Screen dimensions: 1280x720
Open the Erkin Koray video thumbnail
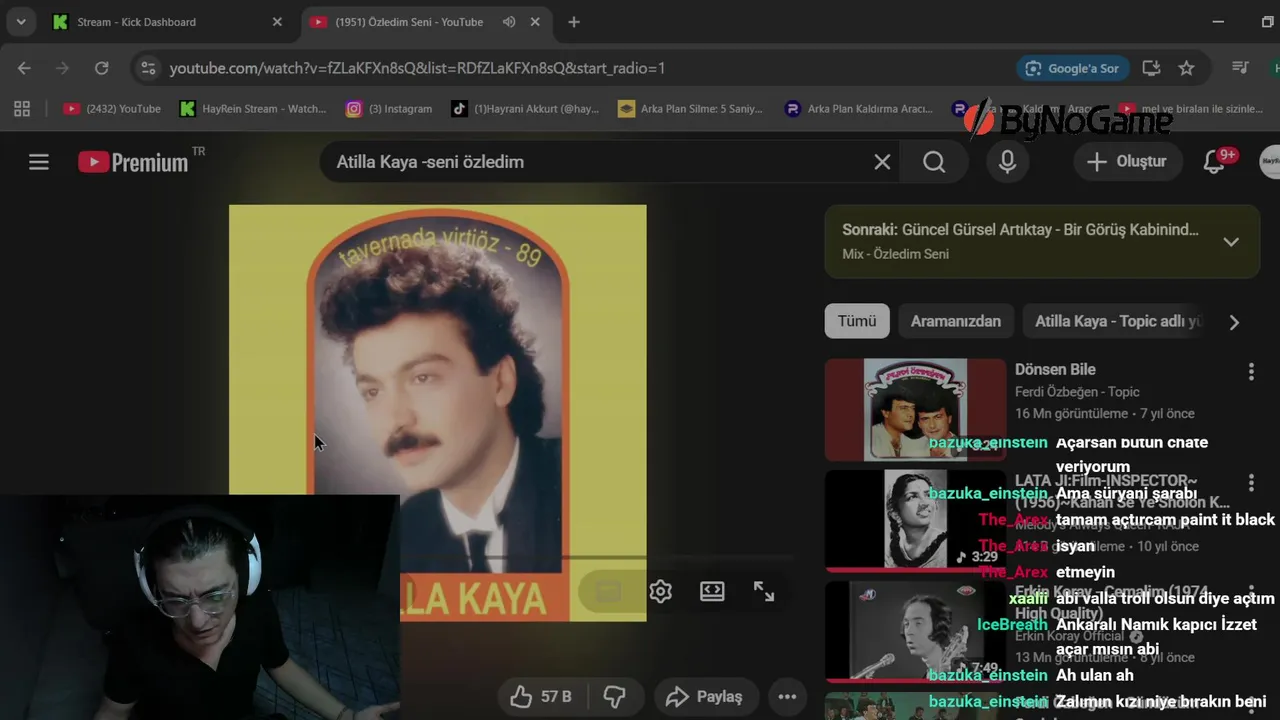coord(915,631)
